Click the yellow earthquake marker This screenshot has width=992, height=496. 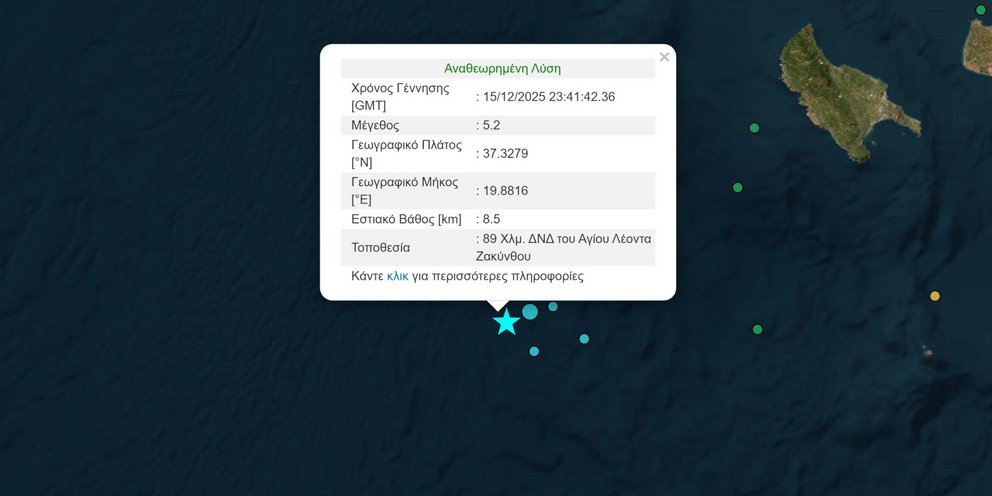pos(935,296)
